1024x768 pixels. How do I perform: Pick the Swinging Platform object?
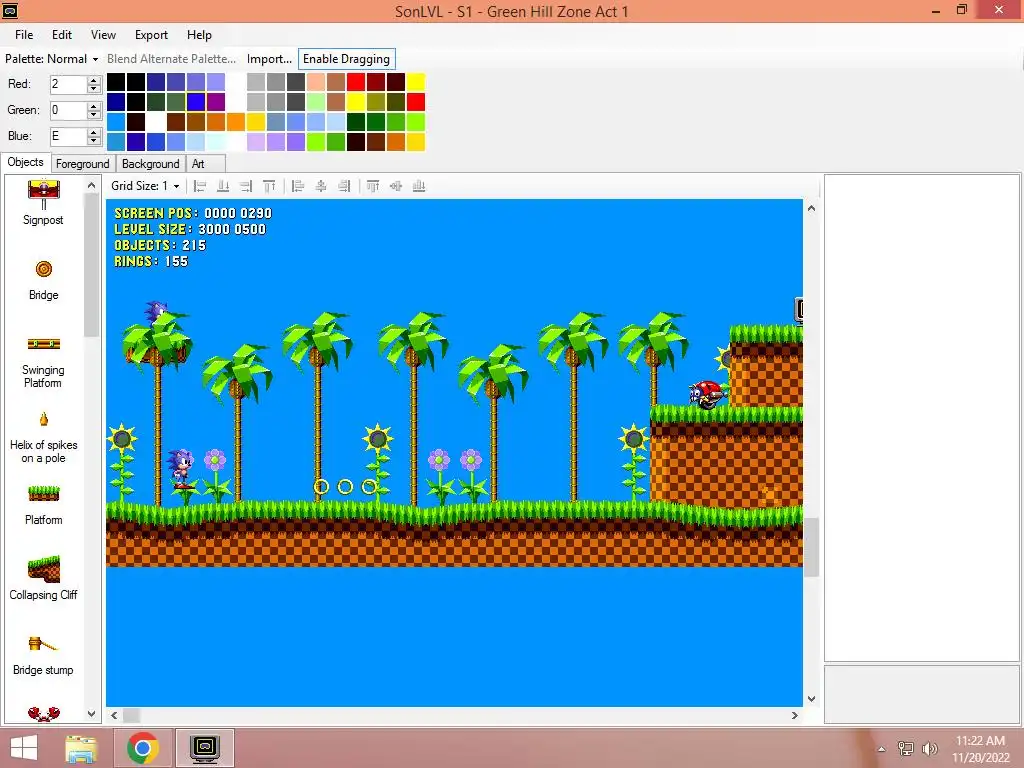(x=43, y=364)
